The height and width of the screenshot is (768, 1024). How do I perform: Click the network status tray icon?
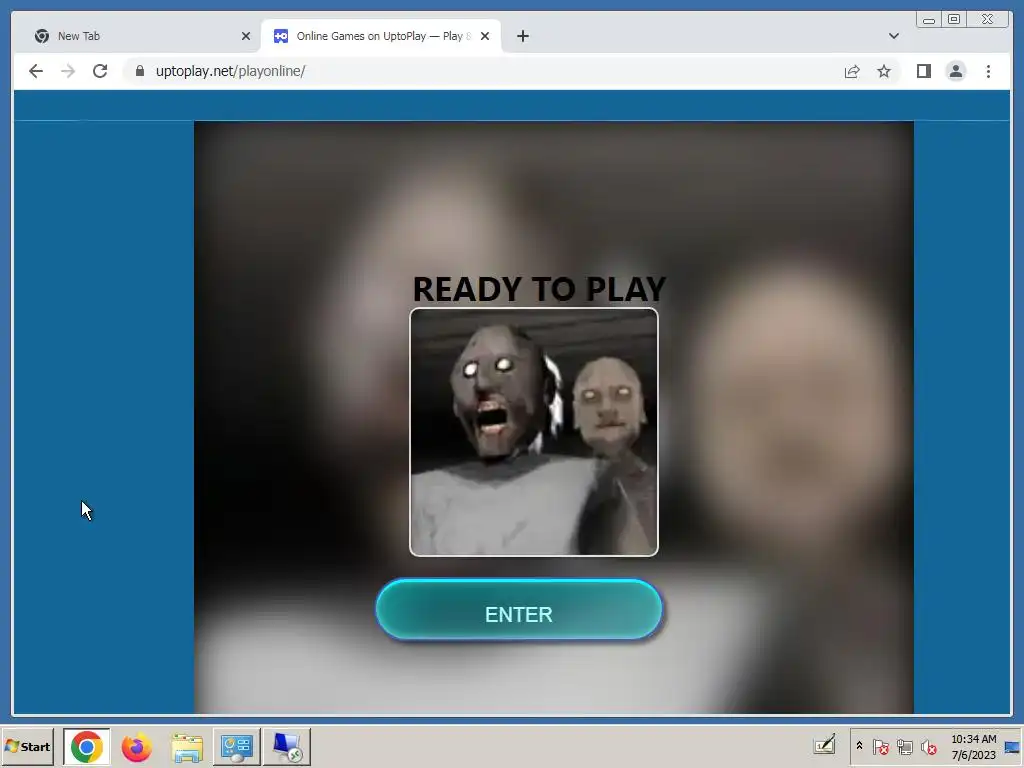coord(904,746)
